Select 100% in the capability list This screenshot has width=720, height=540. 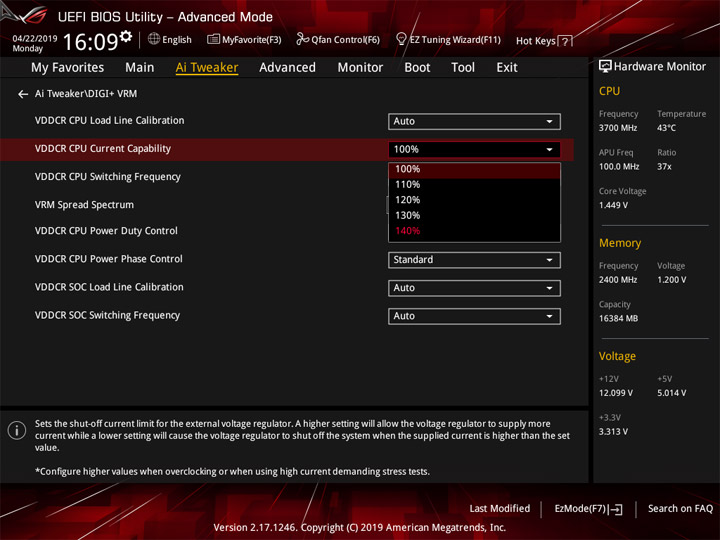coord(474,169)
